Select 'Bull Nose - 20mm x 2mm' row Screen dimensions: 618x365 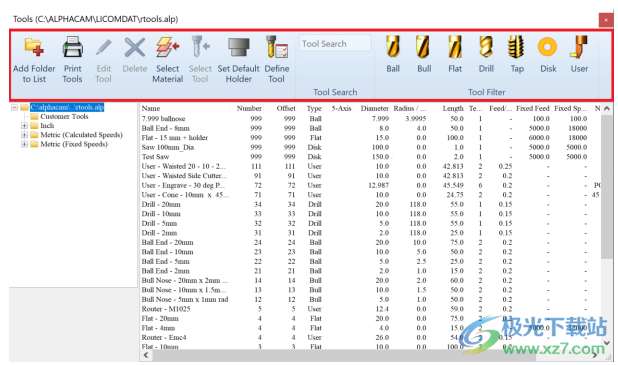370,280
